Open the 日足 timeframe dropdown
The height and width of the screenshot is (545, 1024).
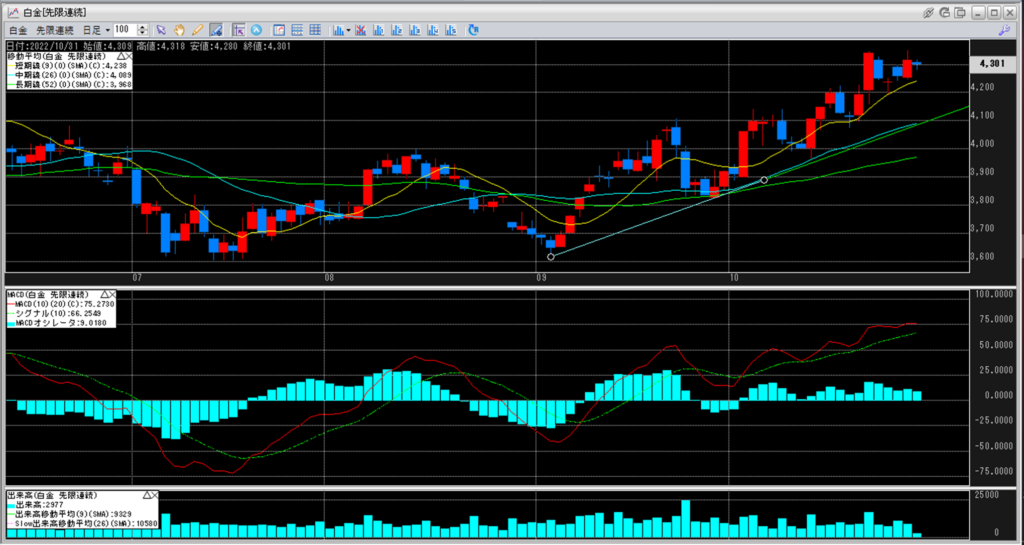[107, 31]
